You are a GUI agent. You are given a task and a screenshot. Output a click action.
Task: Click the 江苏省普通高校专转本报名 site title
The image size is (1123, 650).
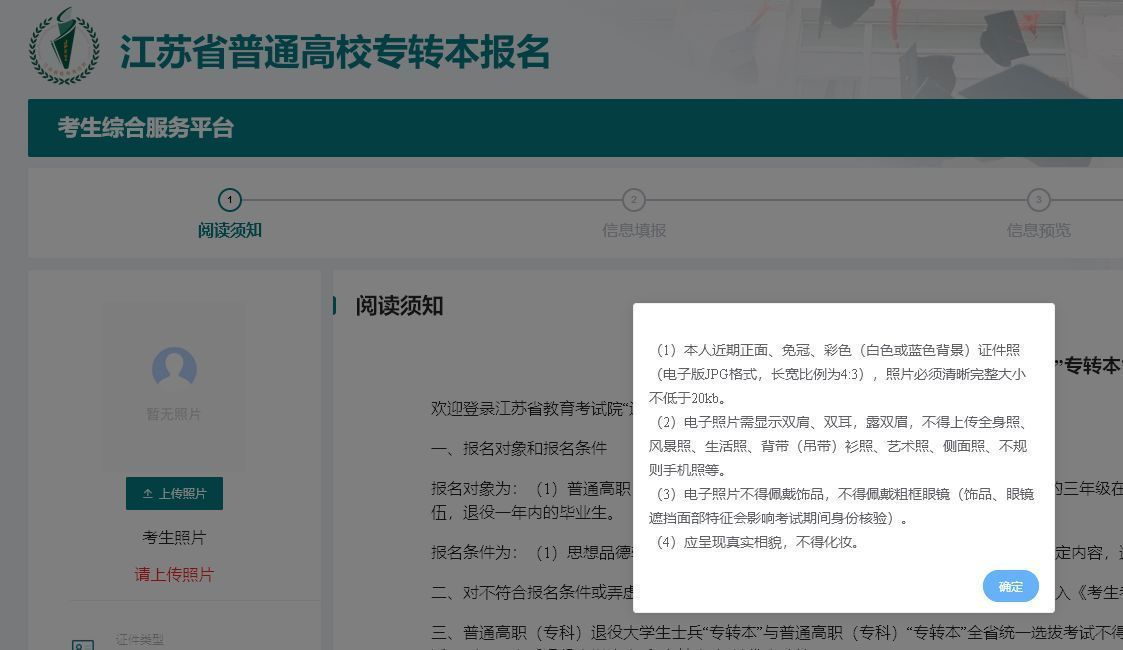click(335, 52)
